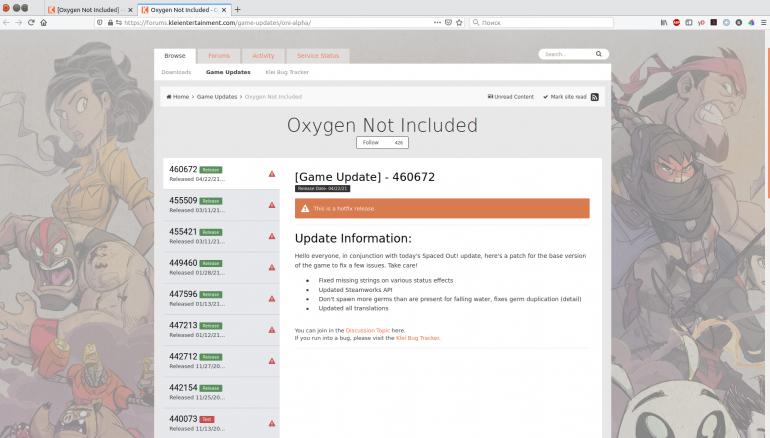Select update 447213 in the list
The image size is (770, 438).
[x=221, y=330]
